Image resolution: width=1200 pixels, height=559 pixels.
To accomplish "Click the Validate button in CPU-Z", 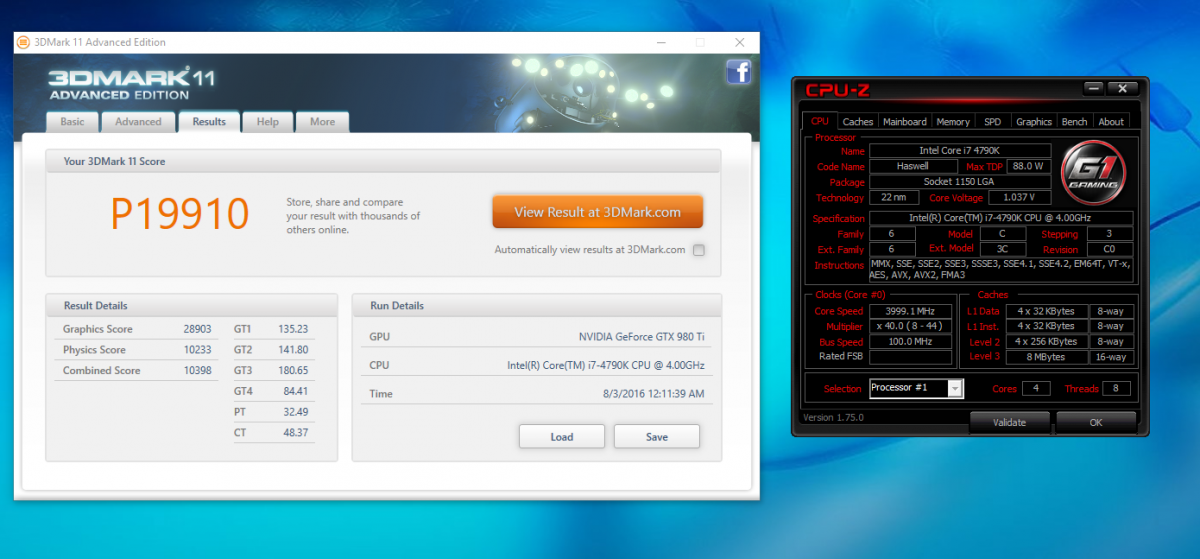I will pyautogui.click(x=1009, y=422).
